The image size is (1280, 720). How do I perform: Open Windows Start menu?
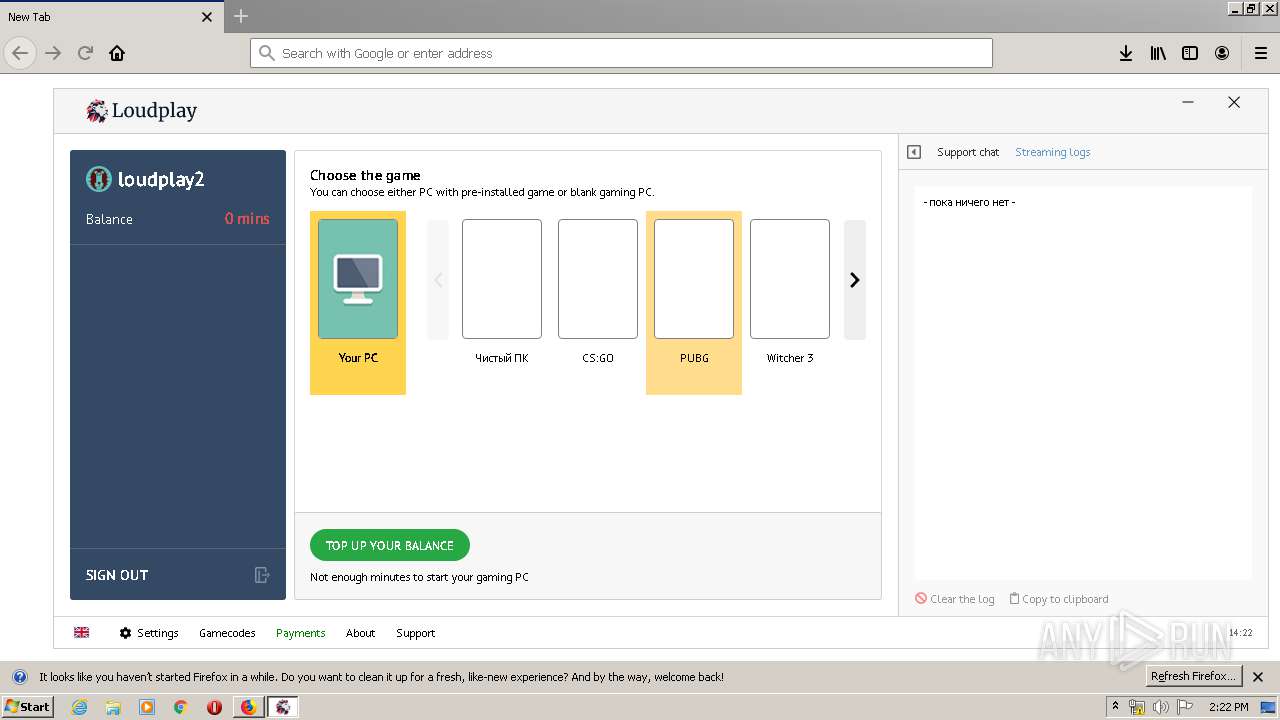coord(28,706)
